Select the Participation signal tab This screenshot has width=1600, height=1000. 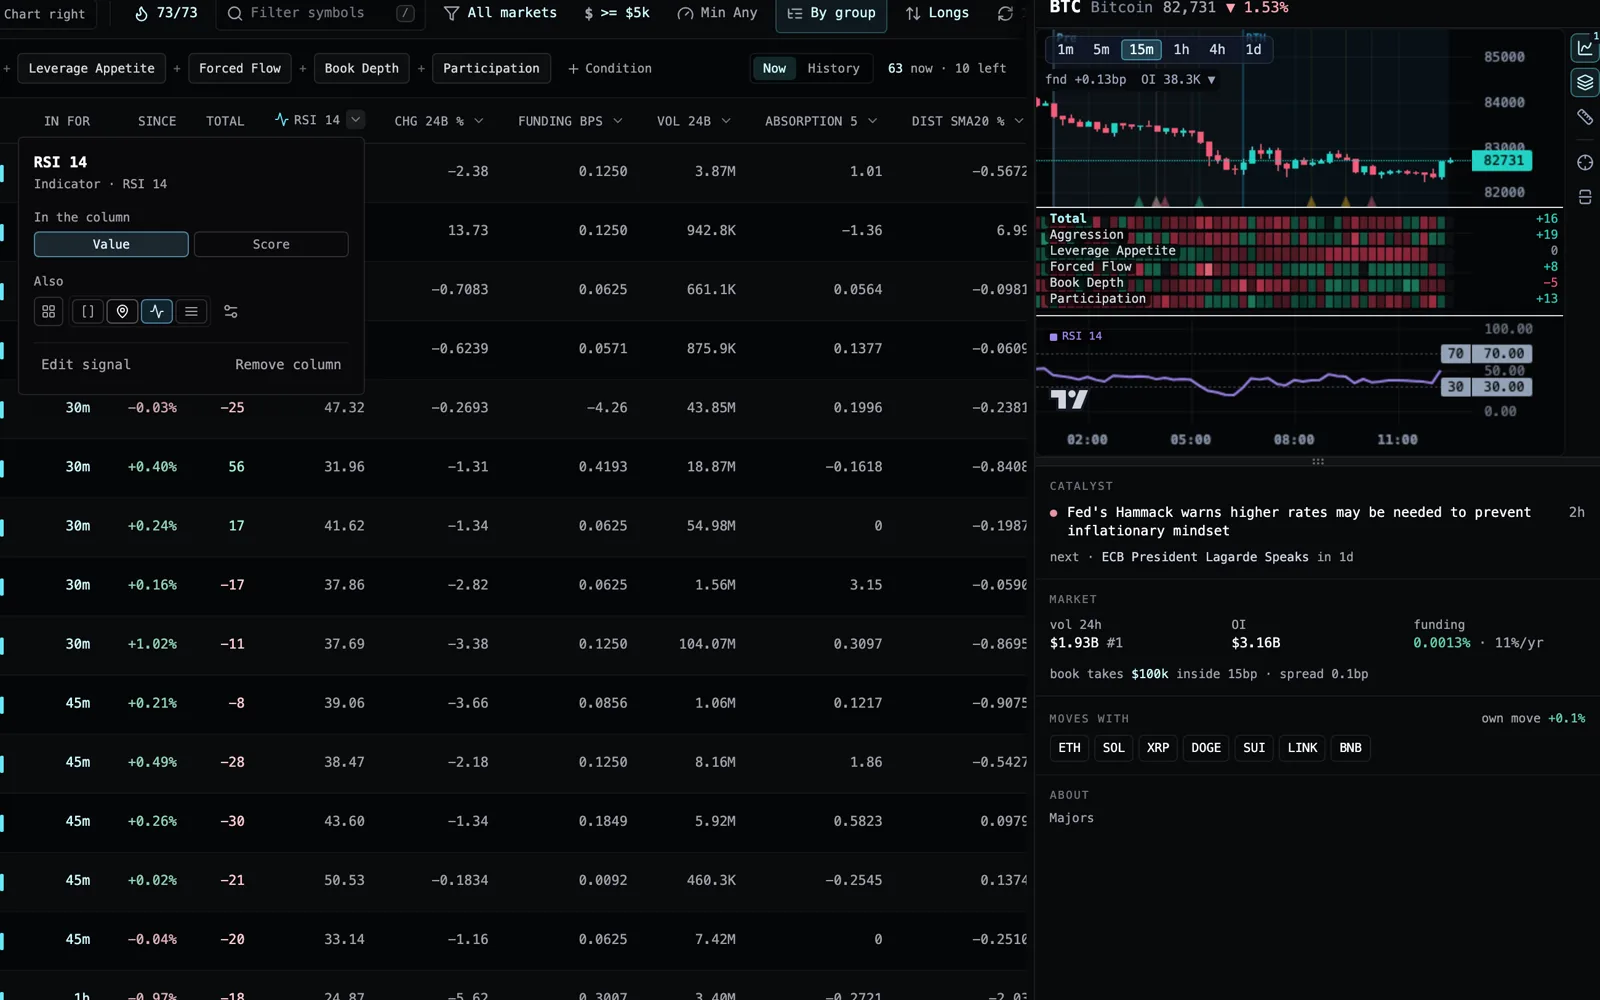point(491,68)
